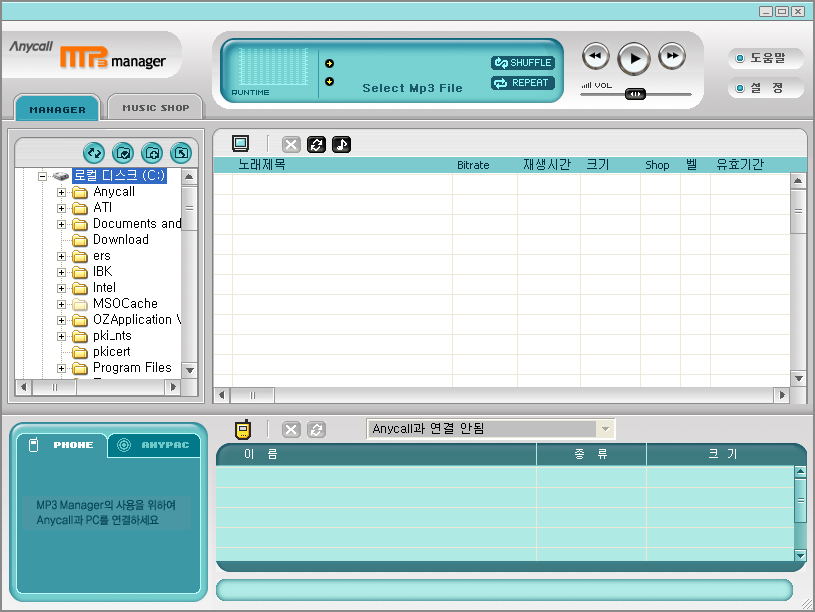Click the favorites folder icon with heart
This screenshot has height=612, width=815.
point(123,153)
